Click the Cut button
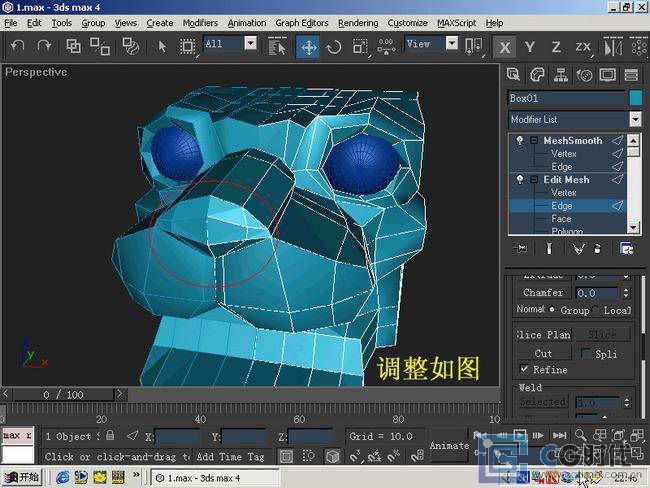Image resolution: width=650 pixels, height=488 pixels. [543, 353]
